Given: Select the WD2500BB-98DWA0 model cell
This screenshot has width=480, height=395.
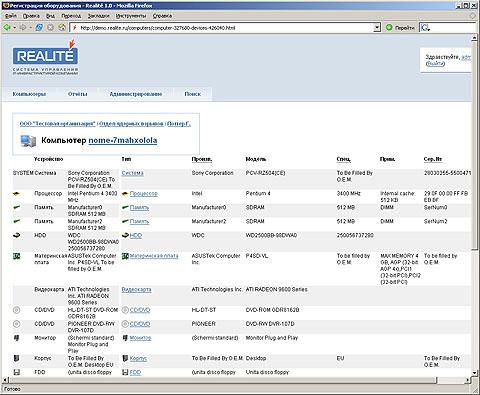Looking at the screenshot, I should coord(271,236).
